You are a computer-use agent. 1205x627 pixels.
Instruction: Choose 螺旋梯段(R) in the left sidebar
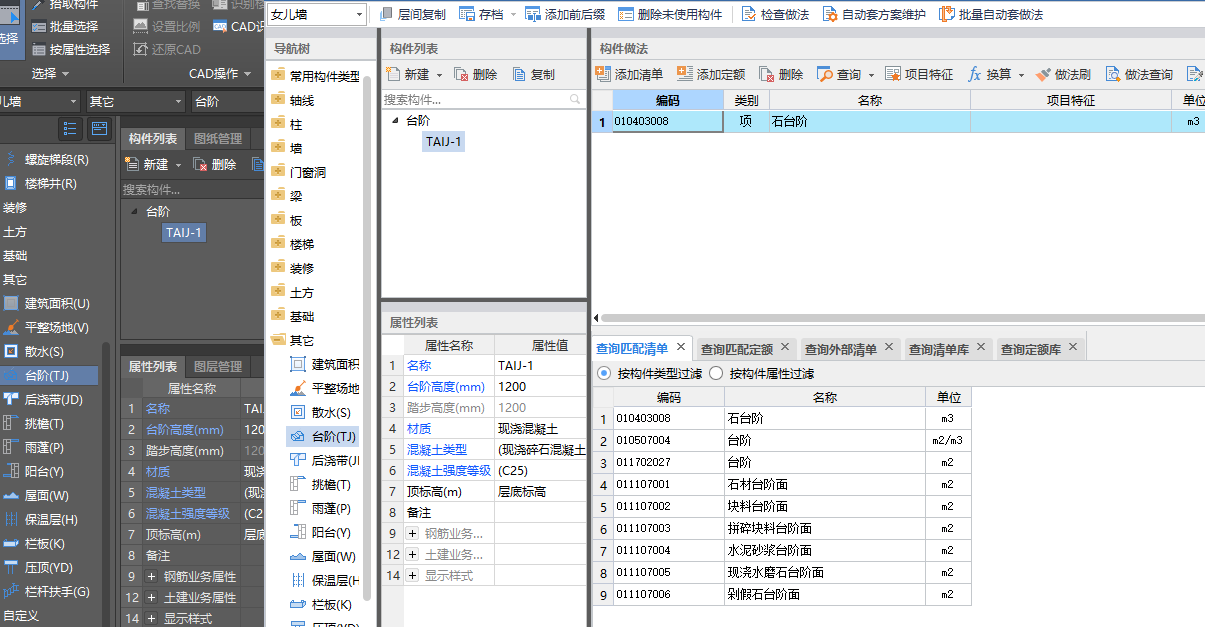(46, 159)
